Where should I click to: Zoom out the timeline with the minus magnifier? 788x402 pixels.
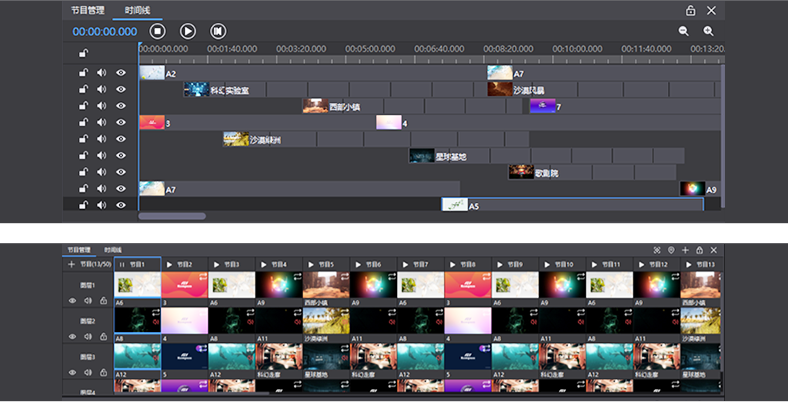click(x=684, y=31)
